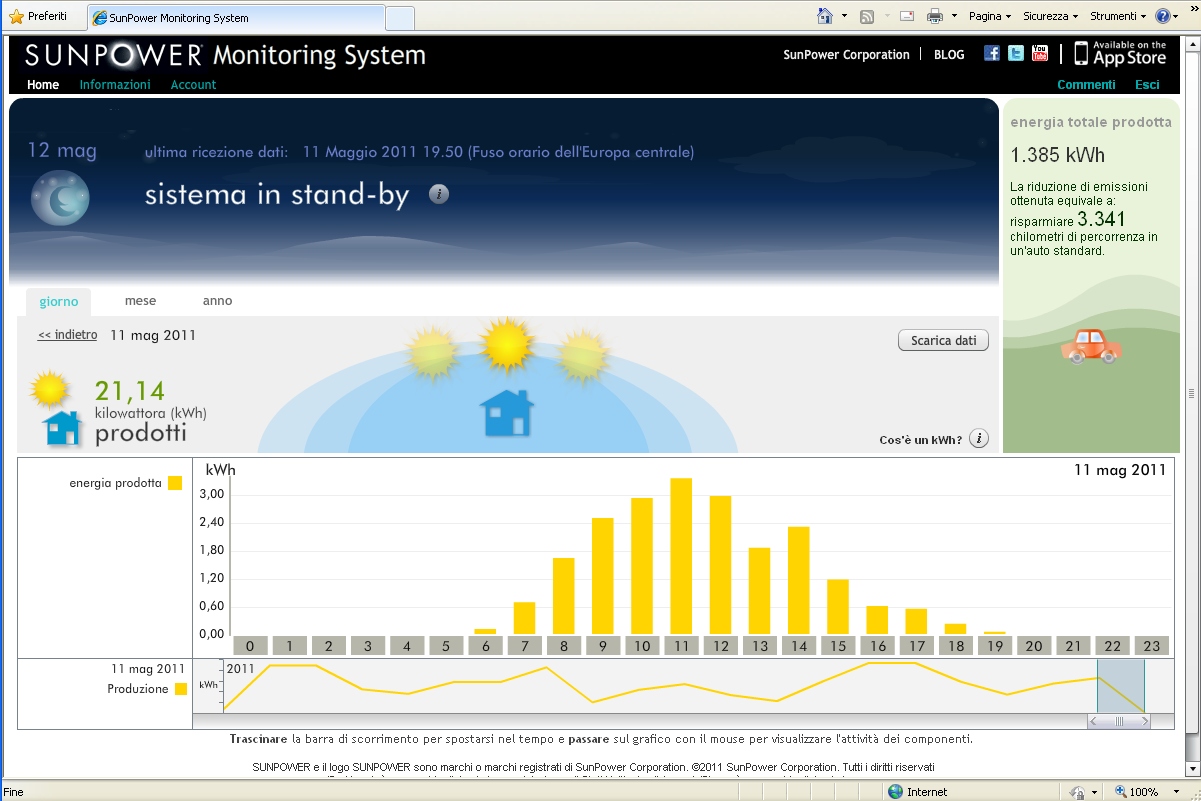Viewport: 1201px width, 801px height.
Task: Click the hour 14 production bar
Action: tap(798, 580)
